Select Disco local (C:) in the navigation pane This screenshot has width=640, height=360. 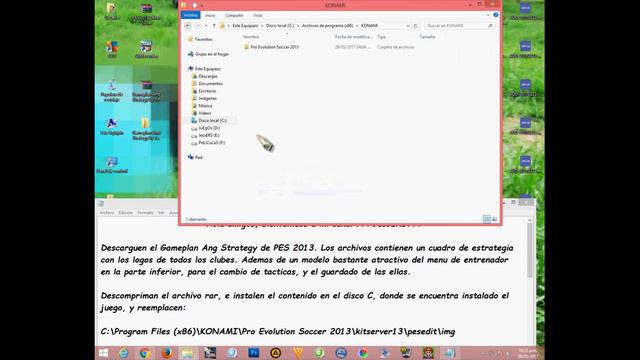212,120
